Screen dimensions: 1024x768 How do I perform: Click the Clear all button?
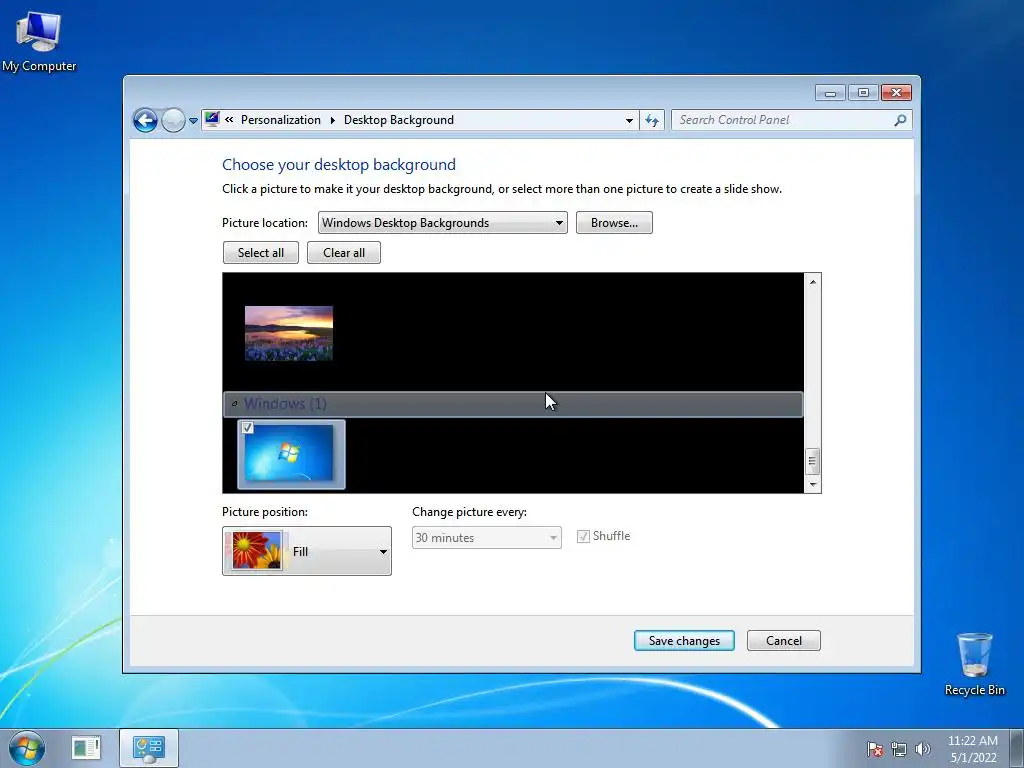[344, 253]
